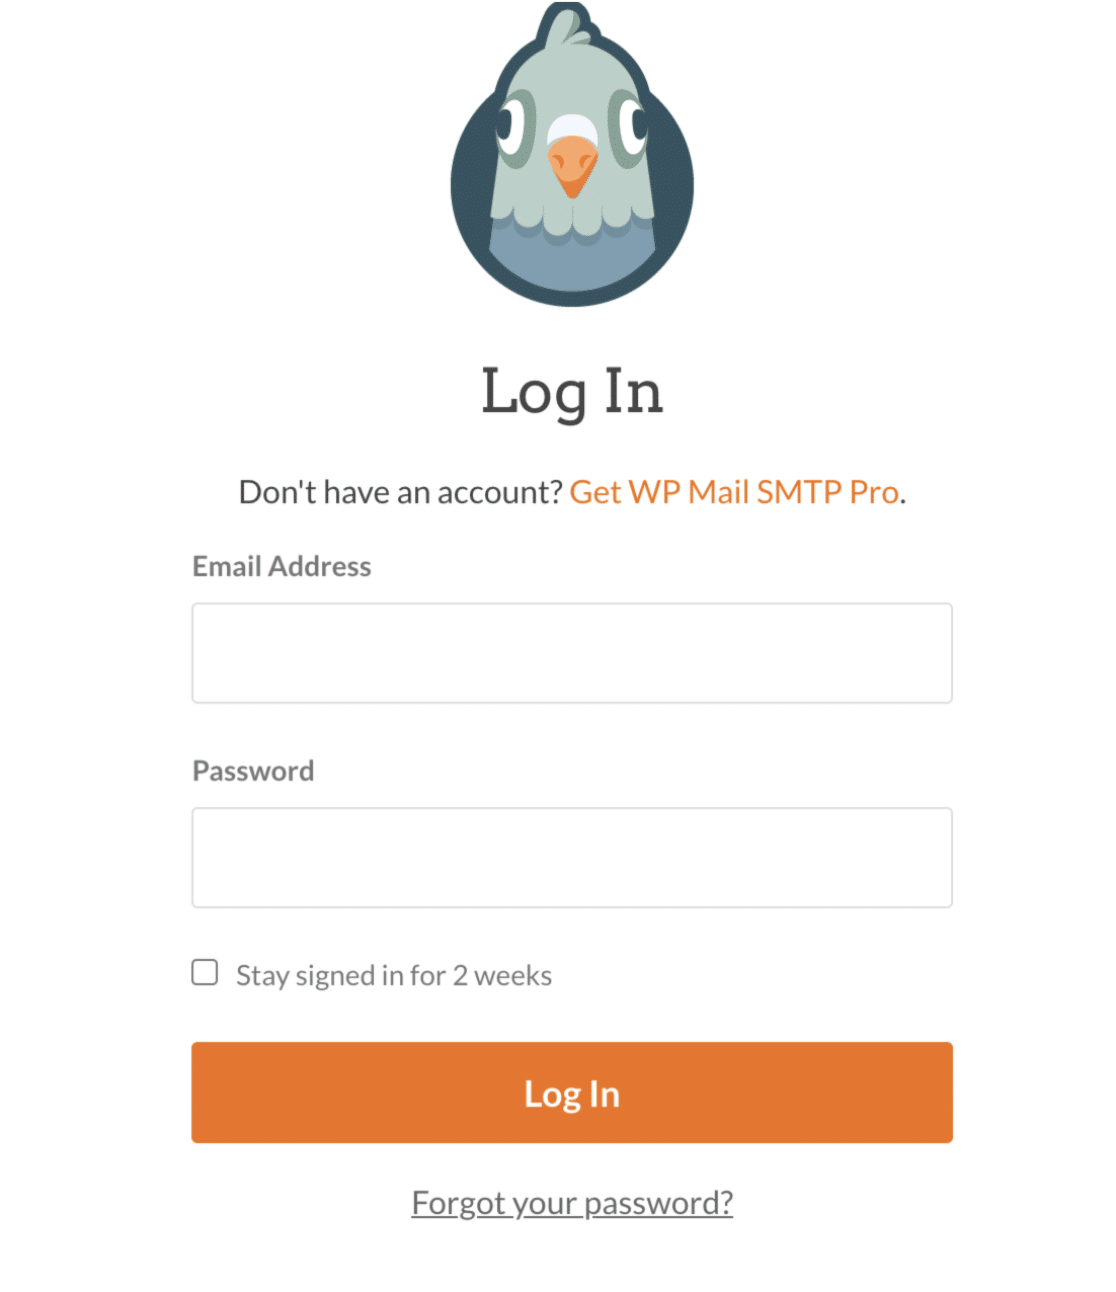Click the word 'Pro' in signup link

coord(874,492)
